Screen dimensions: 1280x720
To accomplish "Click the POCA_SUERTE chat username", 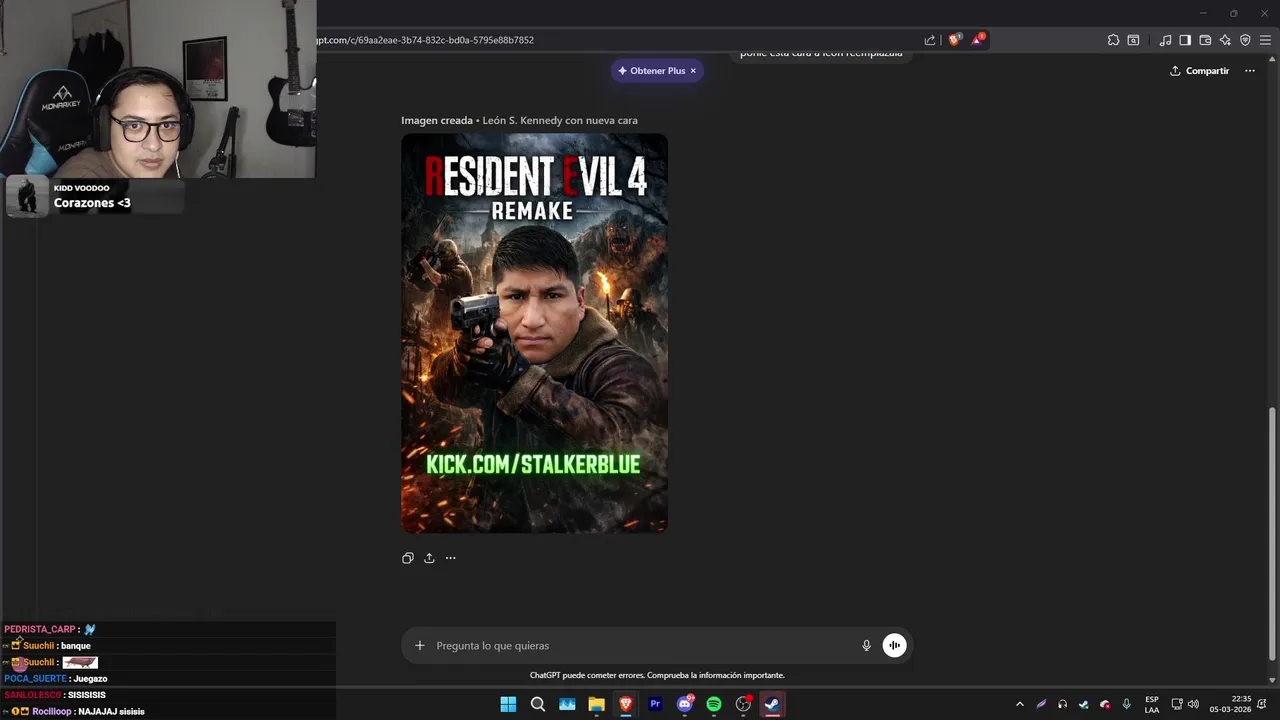I will 35,678.
